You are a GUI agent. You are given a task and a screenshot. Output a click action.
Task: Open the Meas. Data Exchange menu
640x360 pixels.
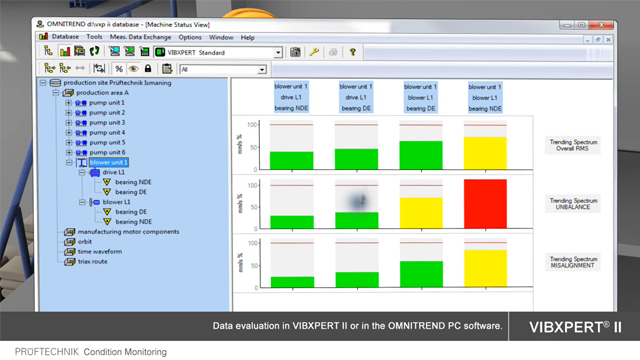point(140,37)
